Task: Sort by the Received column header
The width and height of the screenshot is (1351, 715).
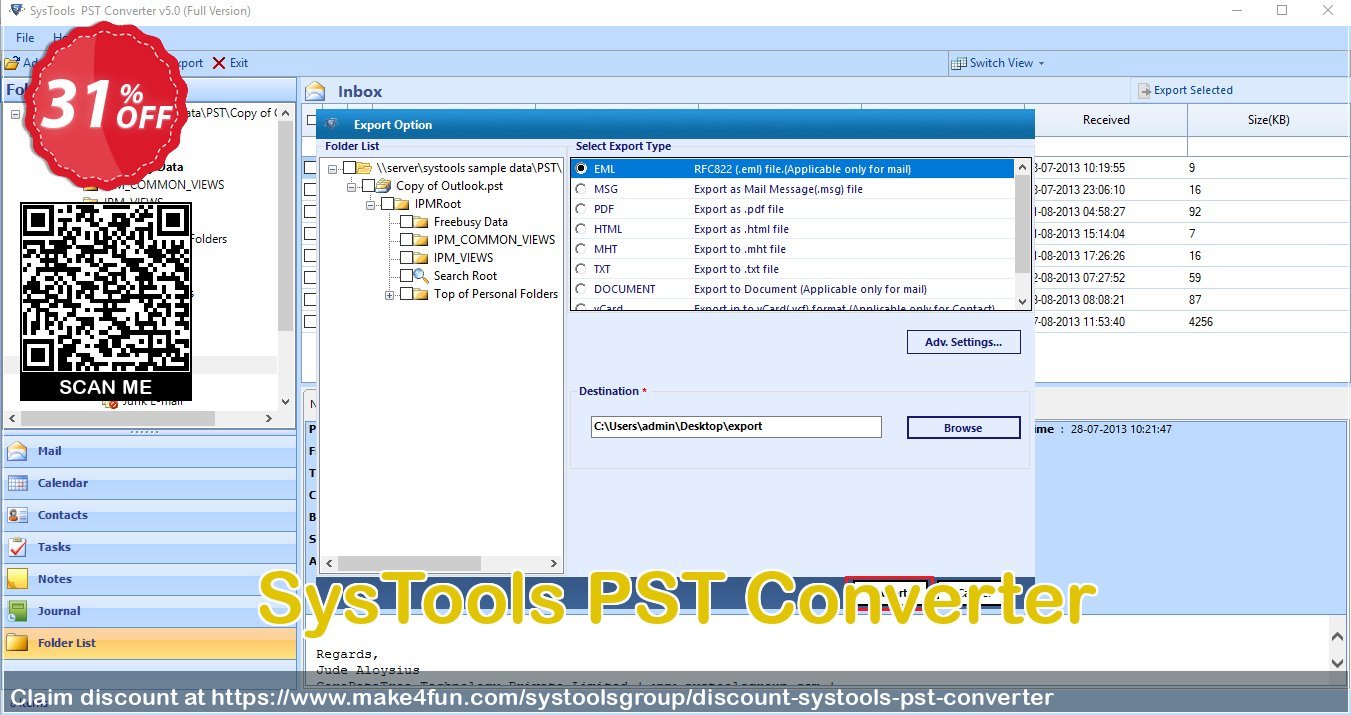Action: pos(1106,120)
